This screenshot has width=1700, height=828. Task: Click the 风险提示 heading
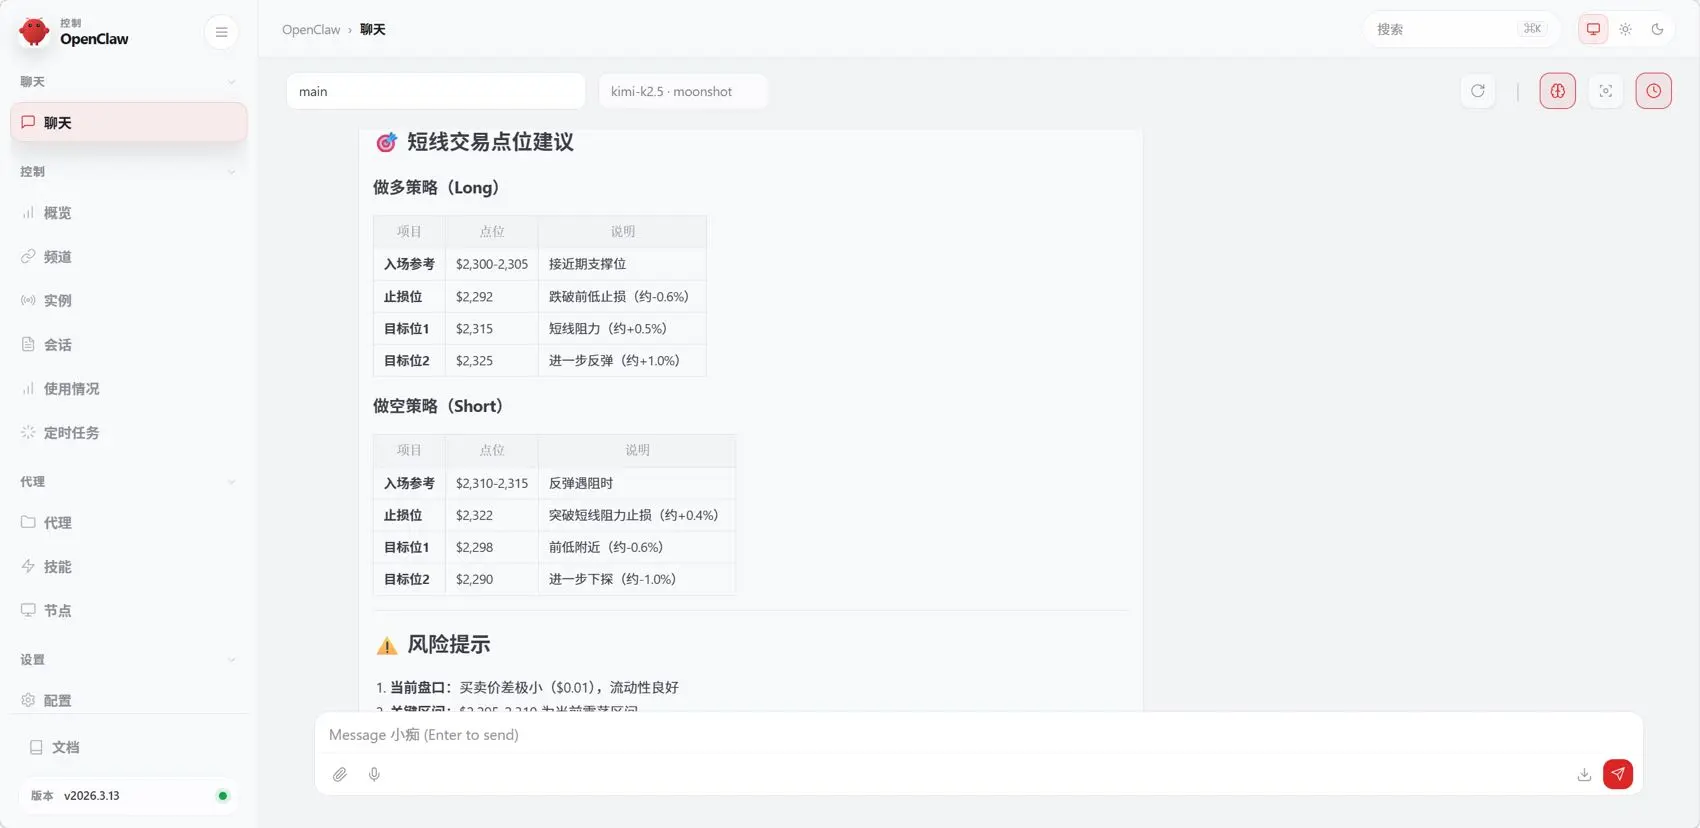pos(448,645)
